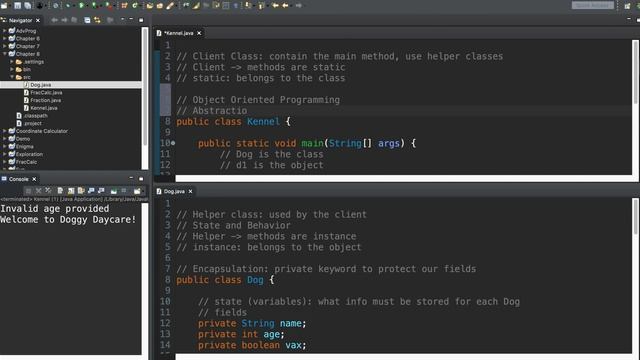Close the Kennel.java editor tab
Image resolution: width=640 pixels, height=360 pixels.
click(199, 33)
